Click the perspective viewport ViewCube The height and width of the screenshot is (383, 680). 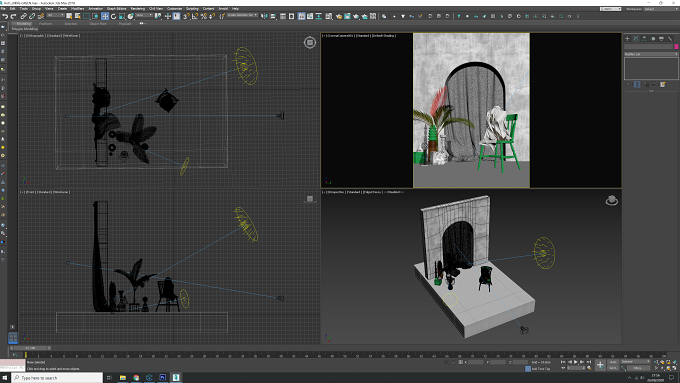click(x=612, y=200)
